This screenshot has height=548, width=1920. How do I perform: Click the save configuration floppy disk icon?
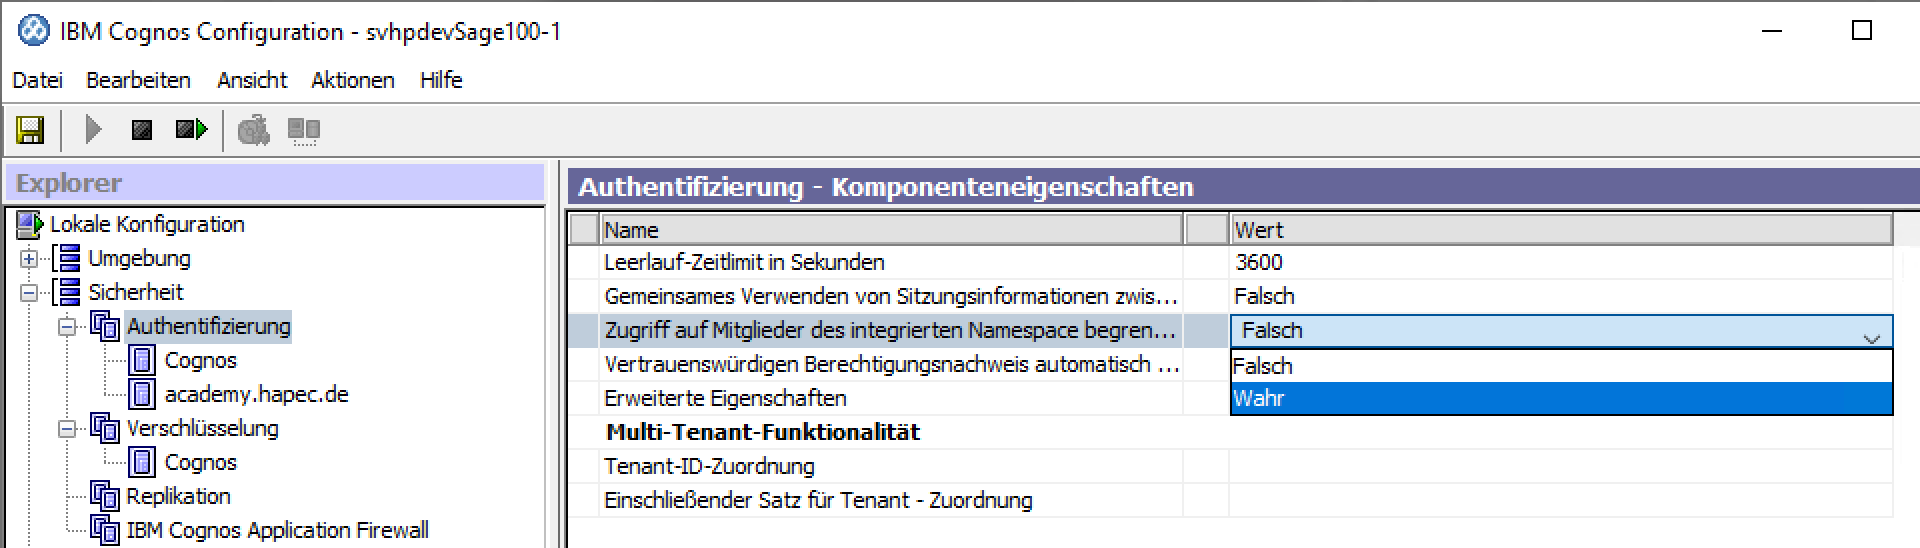coord(30,130)
